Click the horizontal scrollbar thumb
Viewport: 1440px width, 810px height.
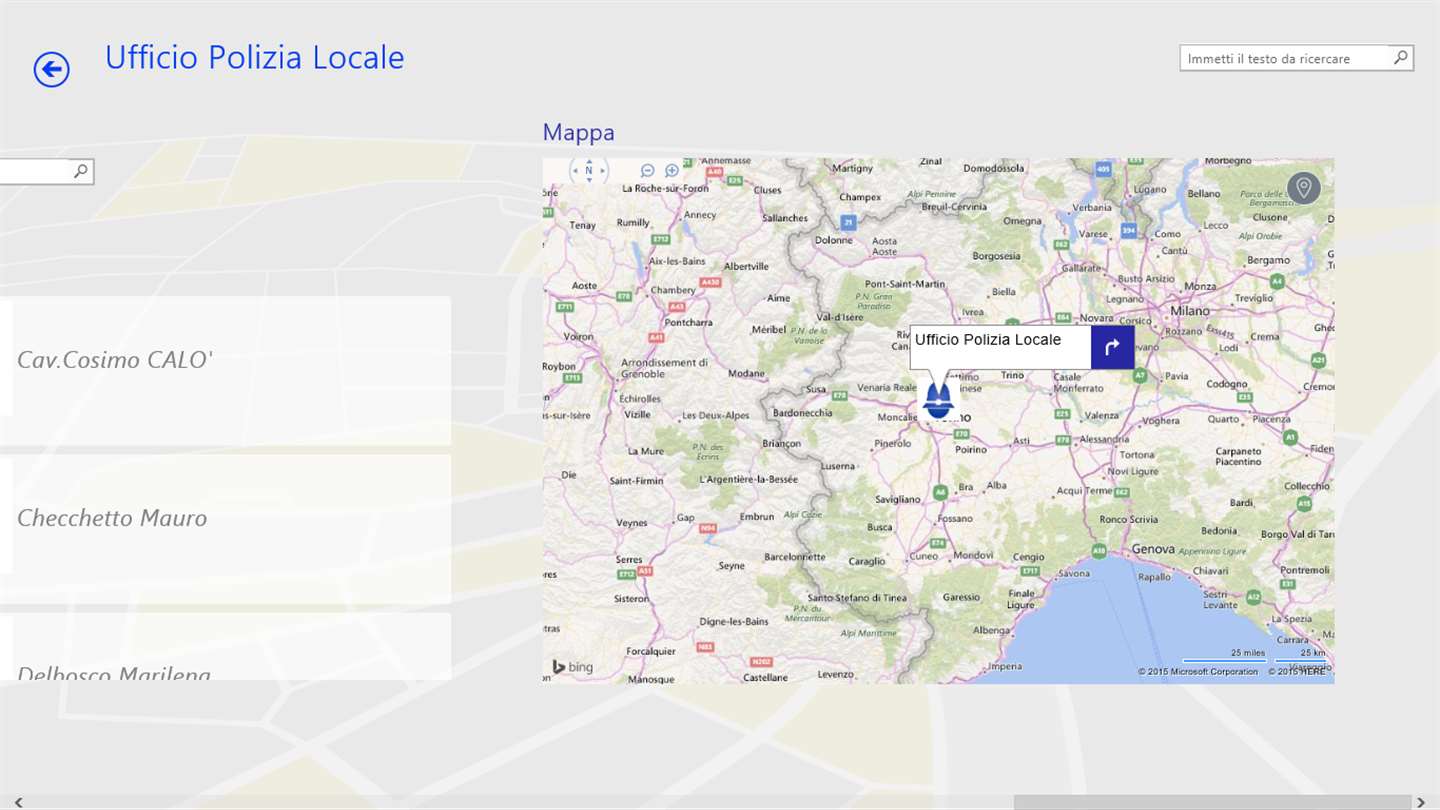coord(1212,802)
